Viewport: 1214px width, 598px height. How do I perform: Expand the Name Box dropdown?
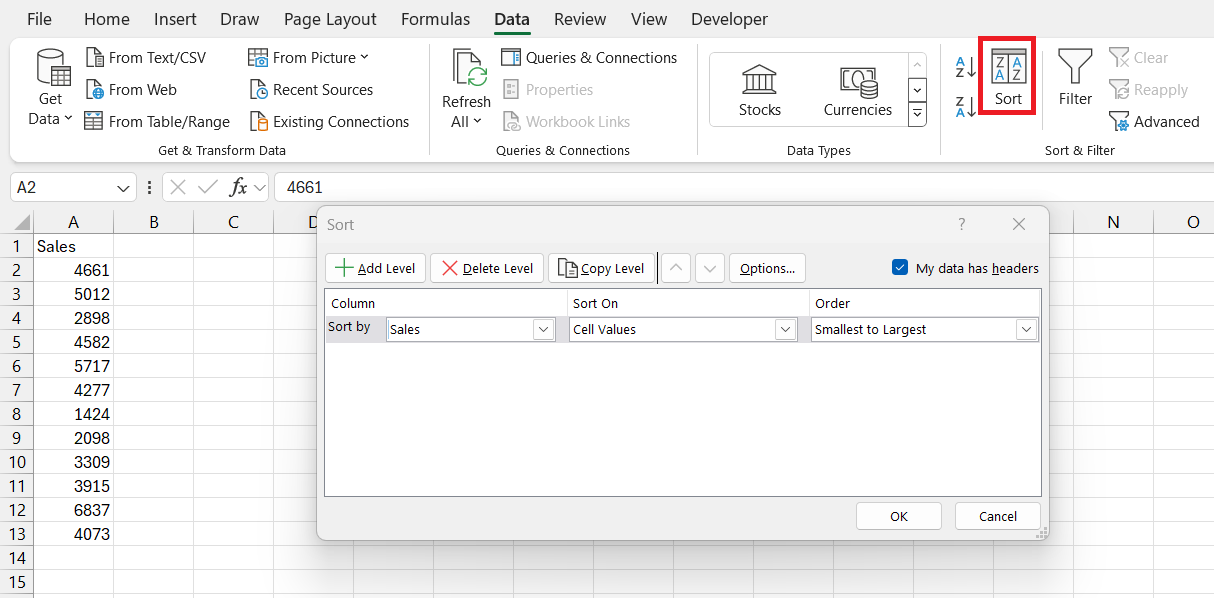[124, 188]
